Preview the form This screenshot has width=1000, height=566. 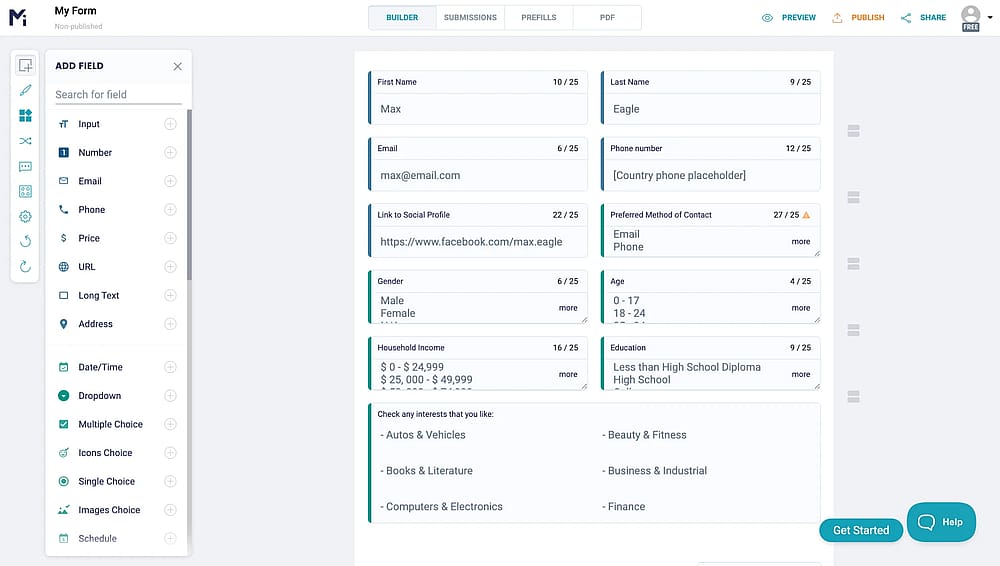pyautogui.click(x=789, y=18)
